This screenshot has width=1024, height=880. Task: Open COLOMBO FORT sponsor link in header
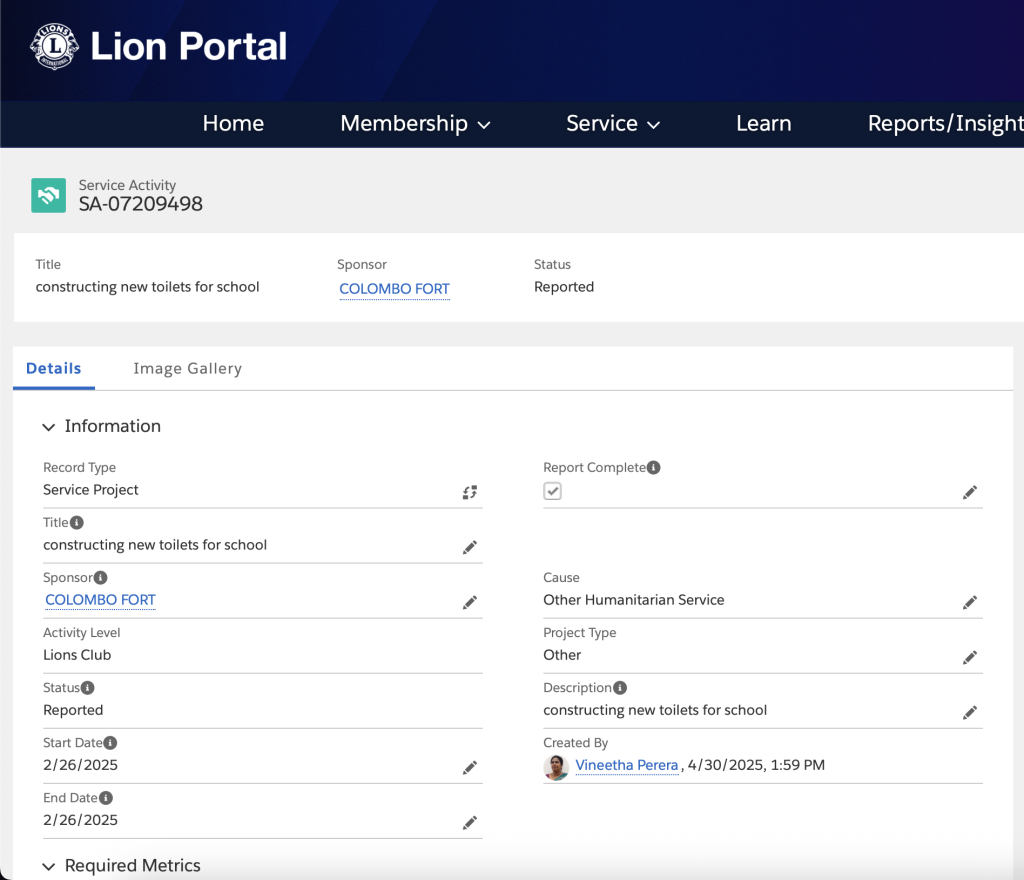[394, 289]
